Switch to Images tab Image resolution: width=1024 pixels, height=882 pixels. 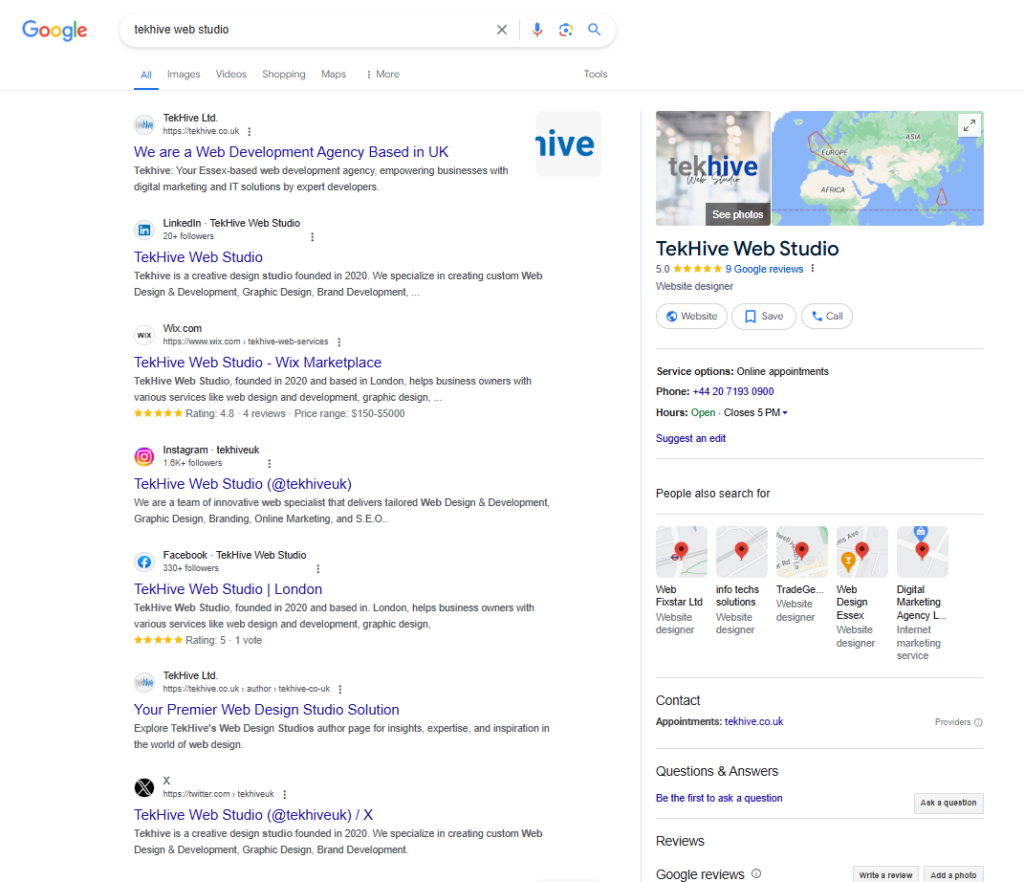pos(184,74)
